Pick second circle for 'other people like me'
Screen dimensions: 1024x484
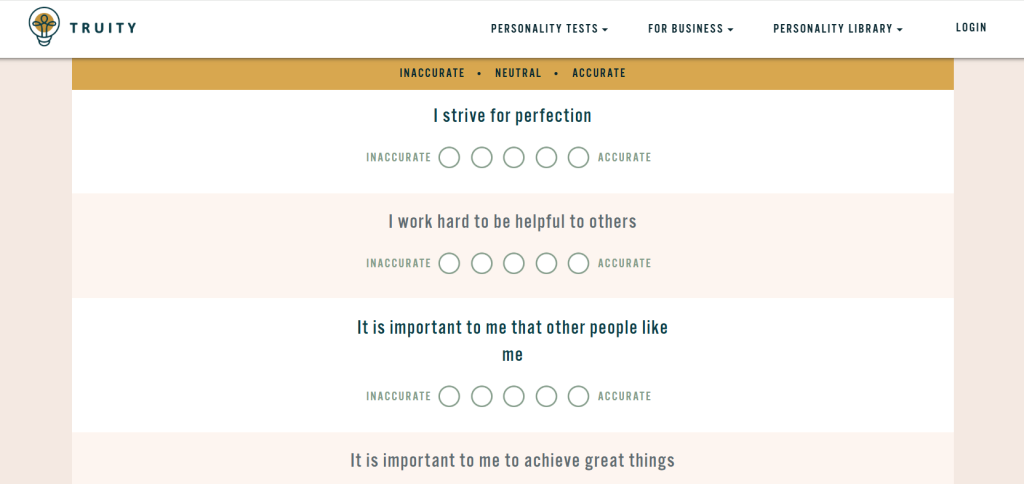point(482,396)
